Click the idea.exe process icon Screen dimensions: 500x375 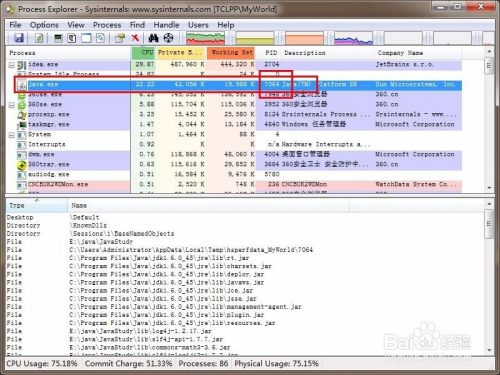click(x=22, y=65)
